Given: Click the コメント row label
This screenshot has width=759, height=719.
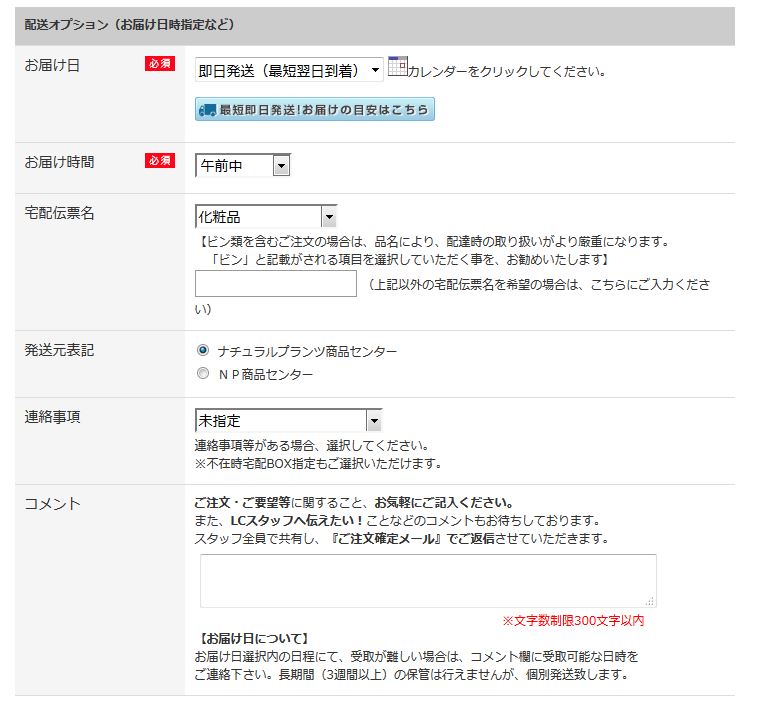Looking at the screenshot, I should coord(52,504).
